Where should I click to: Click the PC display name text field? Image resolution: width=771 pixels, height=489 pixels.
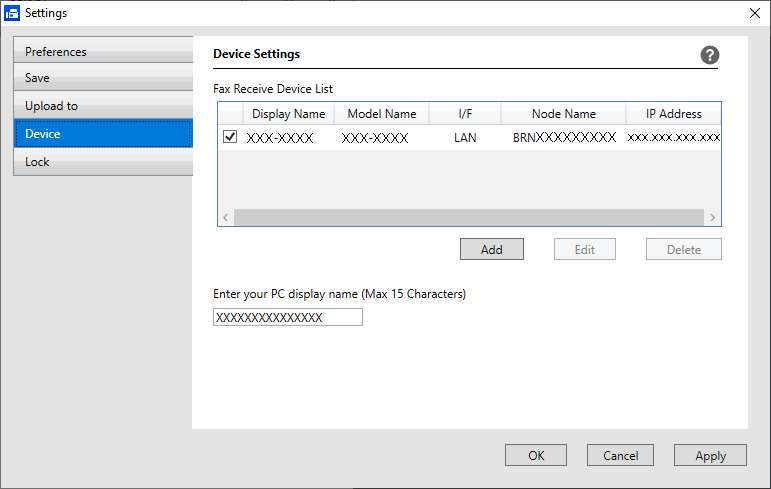288,317
